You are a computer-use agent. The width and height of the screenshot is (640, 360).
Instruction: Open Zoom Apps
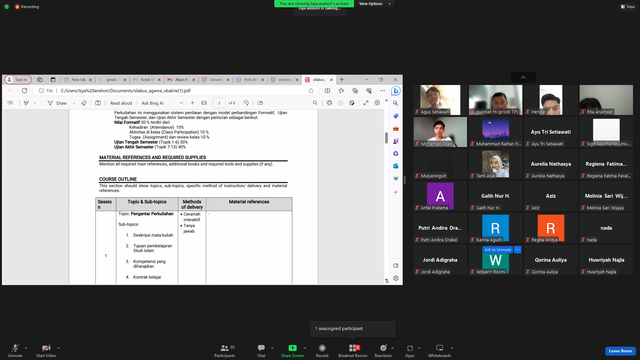pos(410,350)
